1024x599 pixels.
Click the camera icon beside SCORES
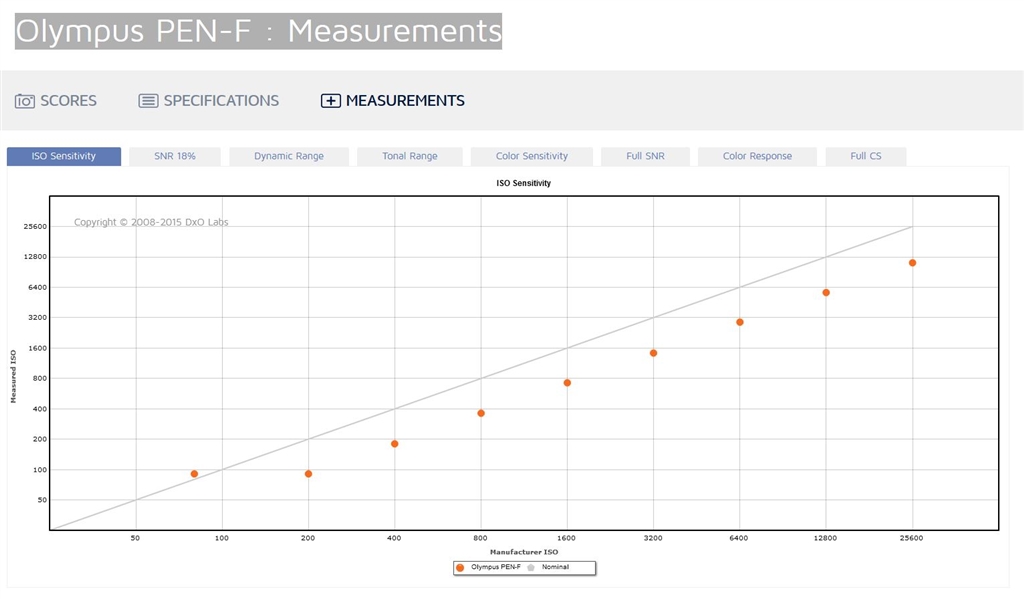tap(25, 101)
